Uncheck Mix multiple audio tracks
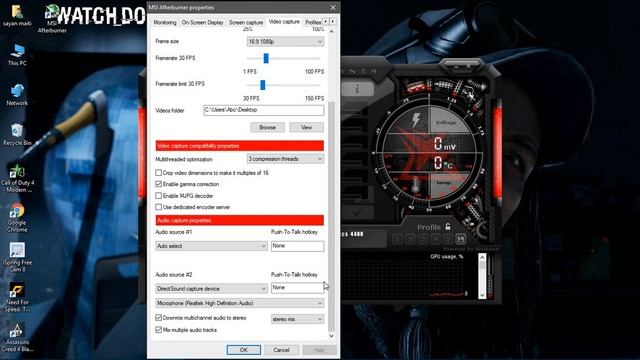 tap(158, 329)
